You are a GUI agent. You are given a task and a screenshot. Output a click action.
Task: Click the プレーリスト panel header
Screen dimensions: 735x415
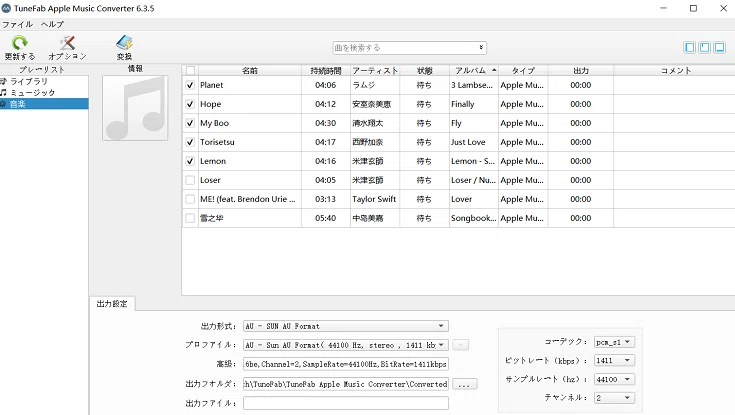coord(42,69)
